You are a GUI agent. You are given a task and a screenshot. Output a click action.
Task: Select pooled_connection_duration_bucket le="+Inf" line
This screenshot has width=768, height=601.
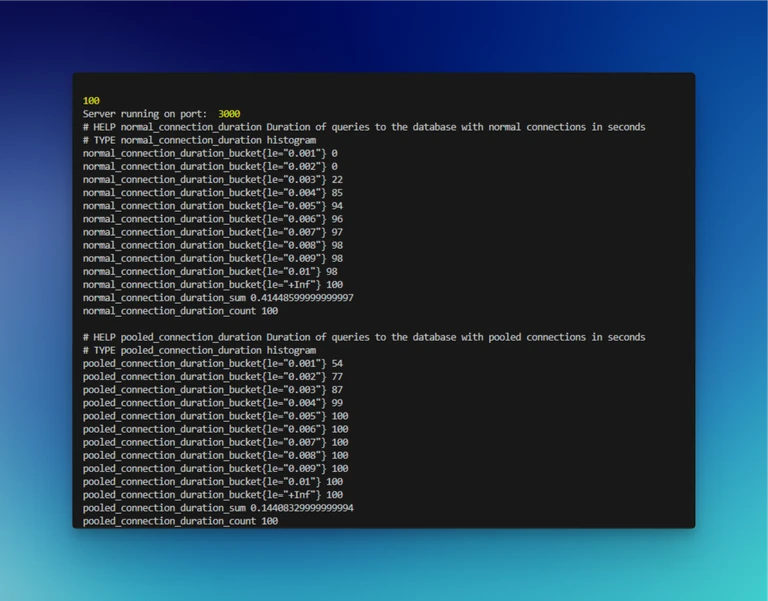[x=213, y=495]
